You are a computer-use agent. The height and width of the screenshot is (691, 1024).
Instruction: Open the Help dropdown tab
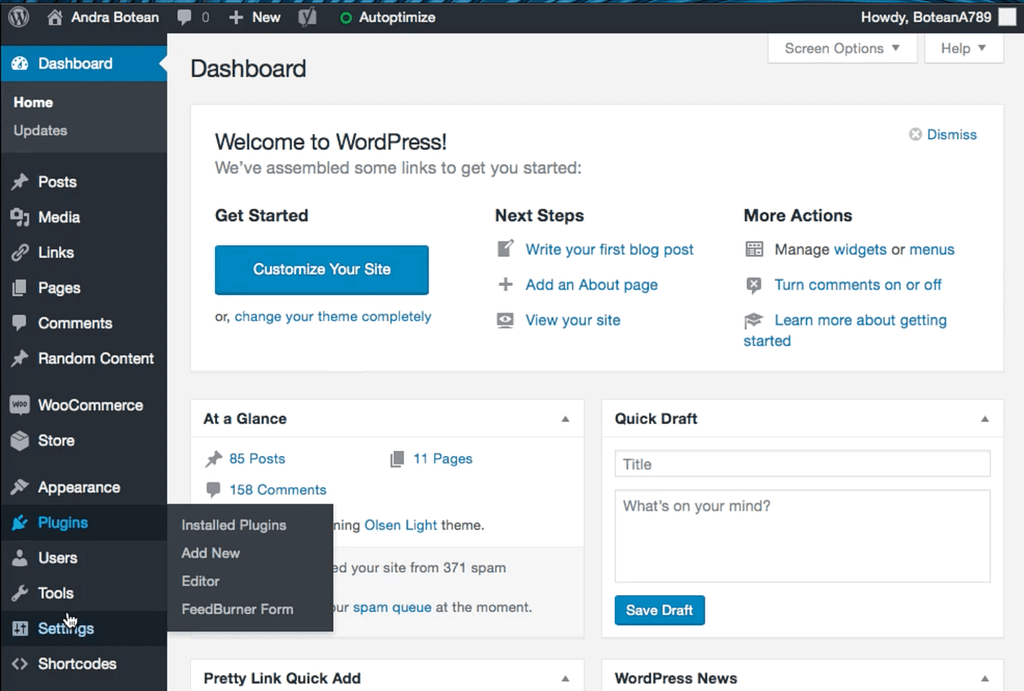click(x=964, y=48)
